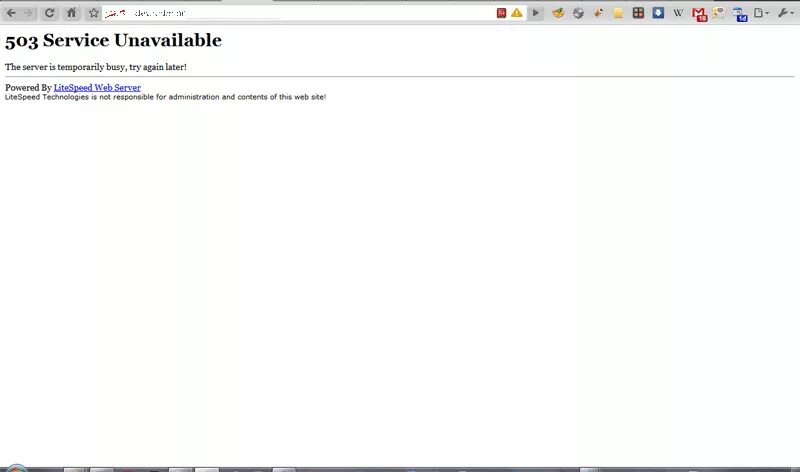Reload the current page
The width and height of the screenshot is (800, 472).
49,13
